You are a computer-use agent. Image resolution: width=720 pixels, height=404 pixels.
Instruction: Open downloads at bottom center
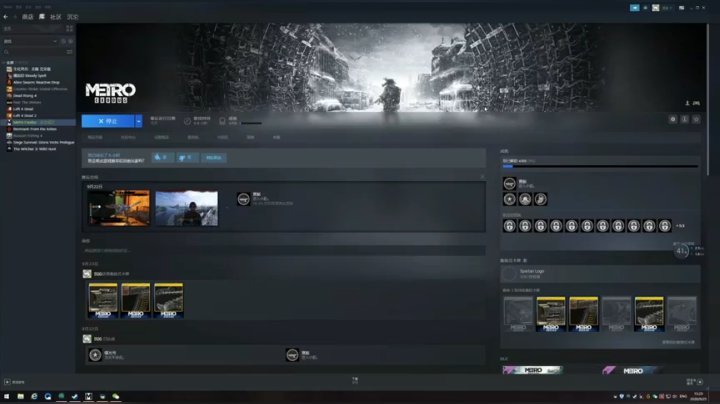(355, 381)
